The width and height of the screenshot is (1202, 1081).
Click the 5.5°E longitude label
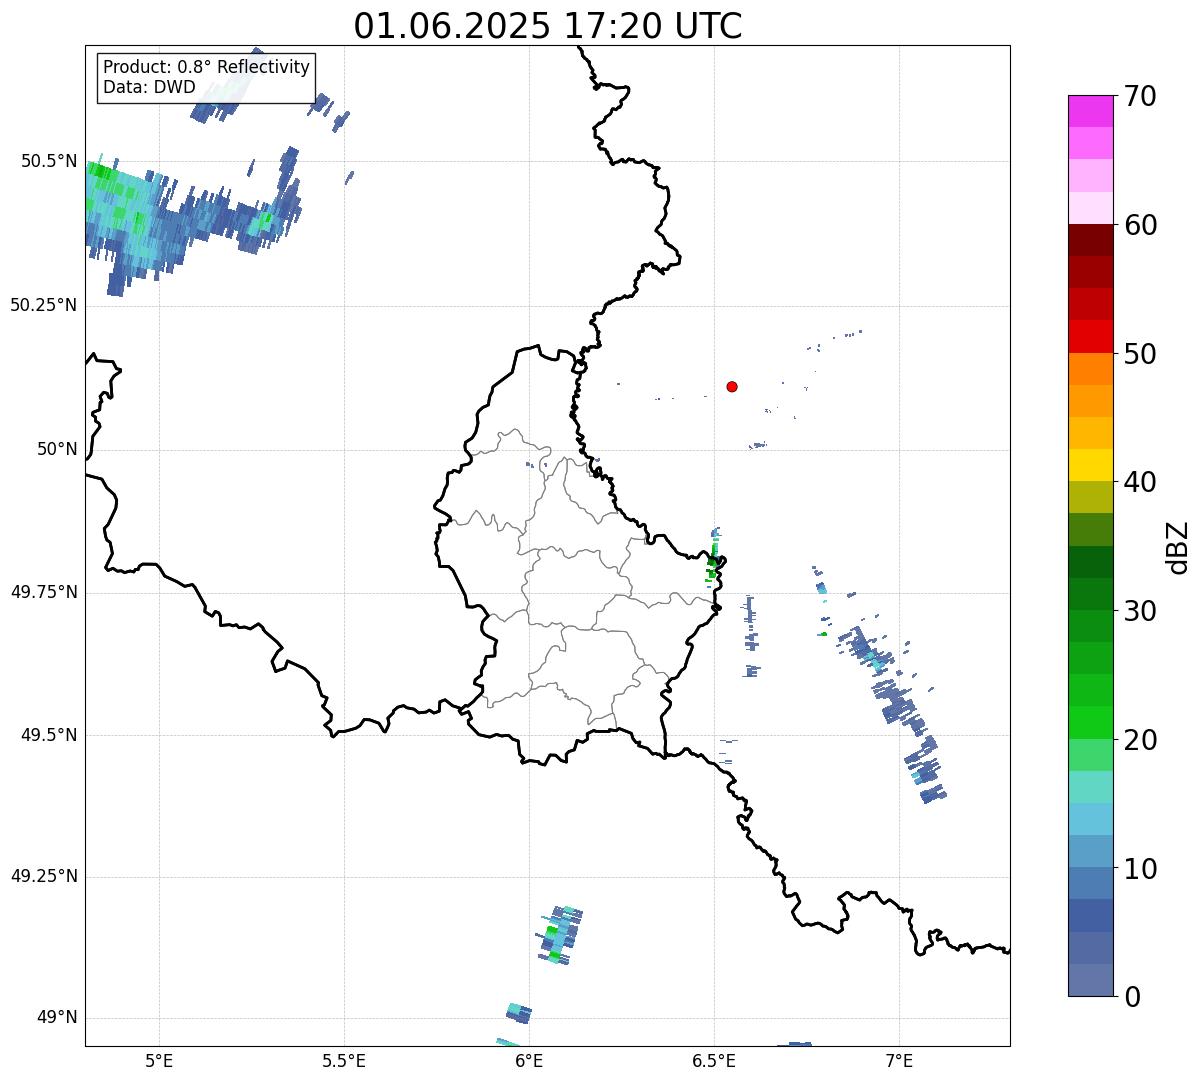click(x=344, y=1060)
